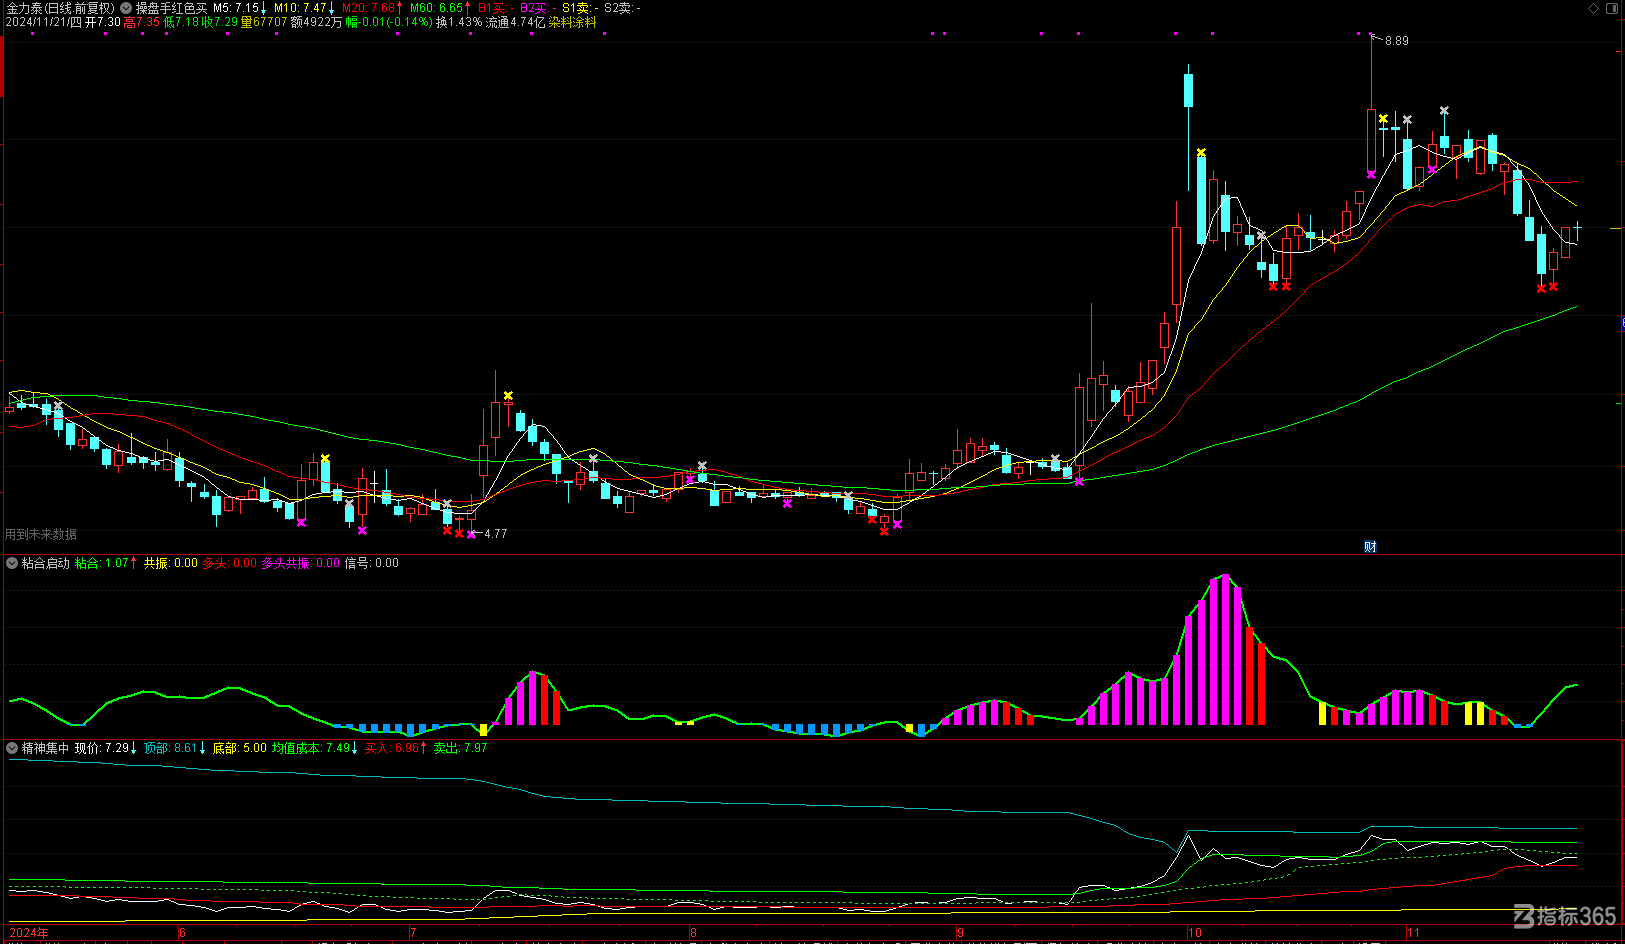Click the 染料涂料 sector link
The image size is (1625, 944).
click(x=572, y=22)
